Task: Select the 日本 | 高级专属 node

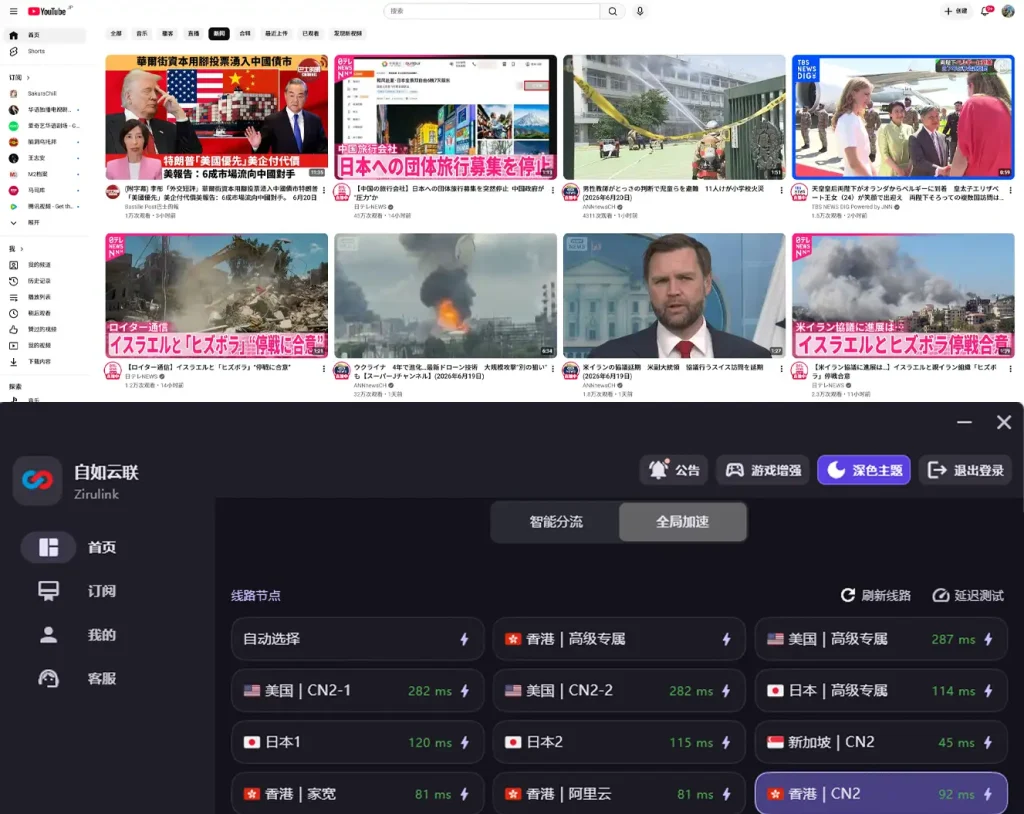Action: pyautogui.click(x=881, y=691)
